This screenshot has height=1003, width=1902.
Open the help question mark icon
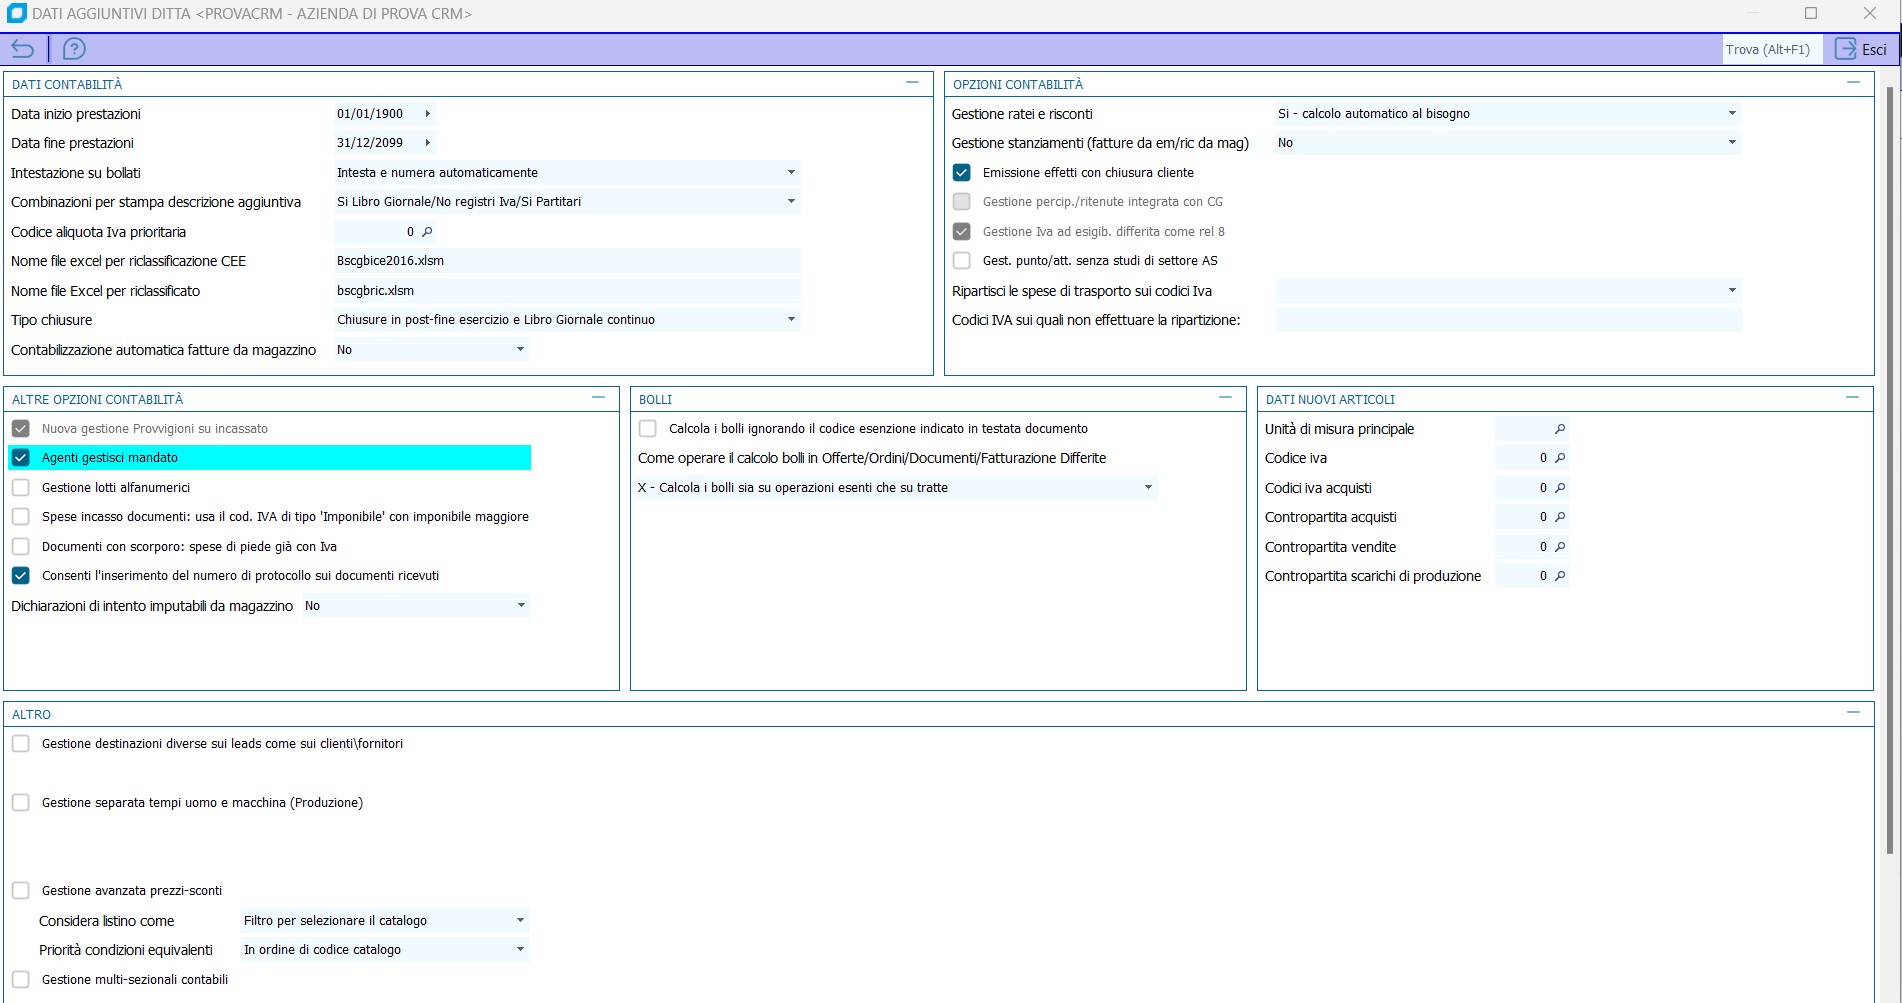tap(74, 49)
